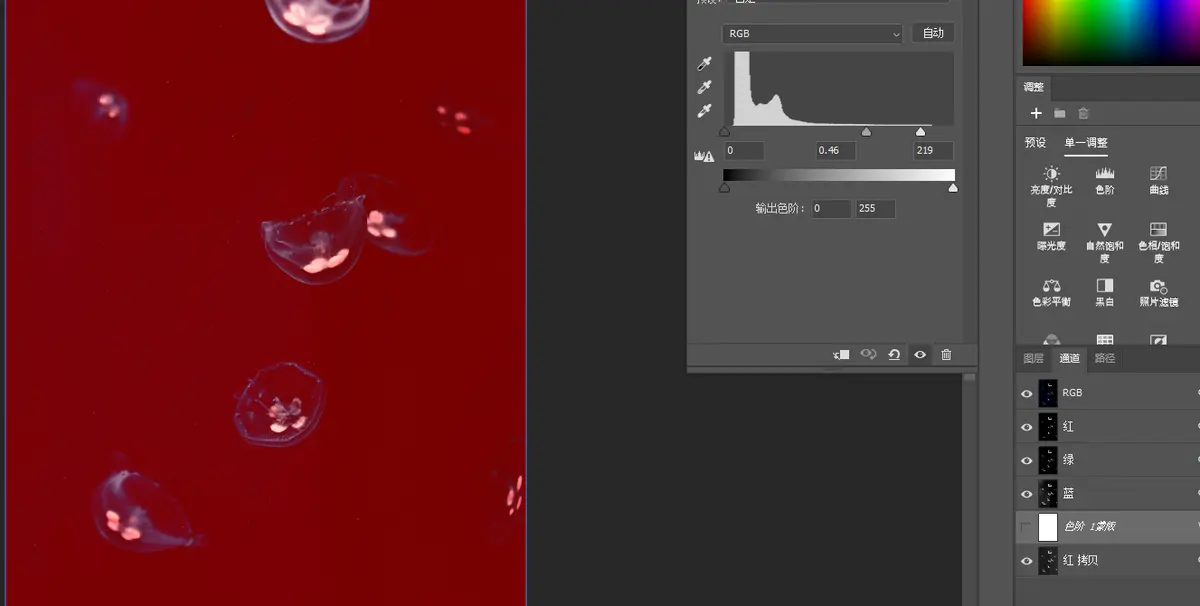Image resolution: width=1200 pixels, height=606 pixels.
Task: Add a 自然饱和度 vibrance adjustment
Action: (1105, 242)
